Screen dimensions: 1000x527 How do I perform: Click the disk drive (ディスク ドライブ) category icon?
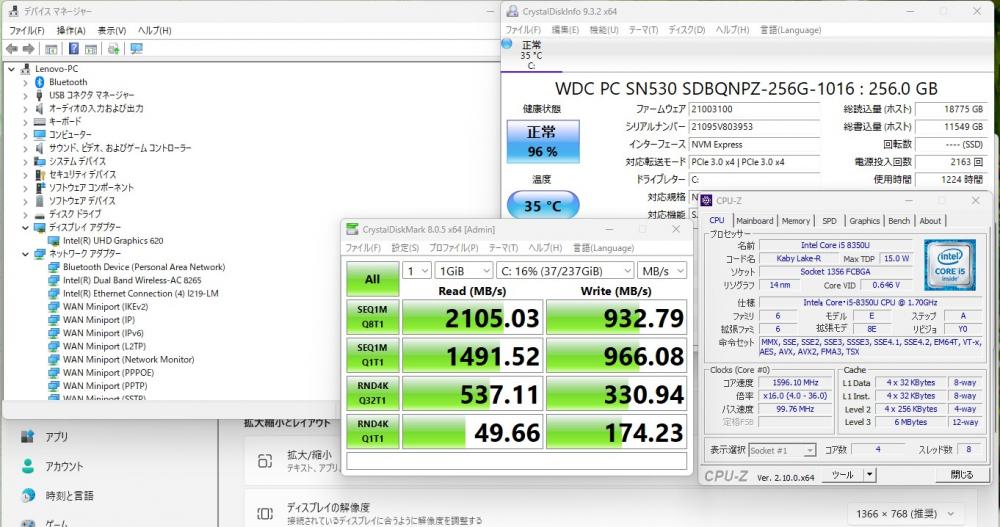[x=40, y=214]
